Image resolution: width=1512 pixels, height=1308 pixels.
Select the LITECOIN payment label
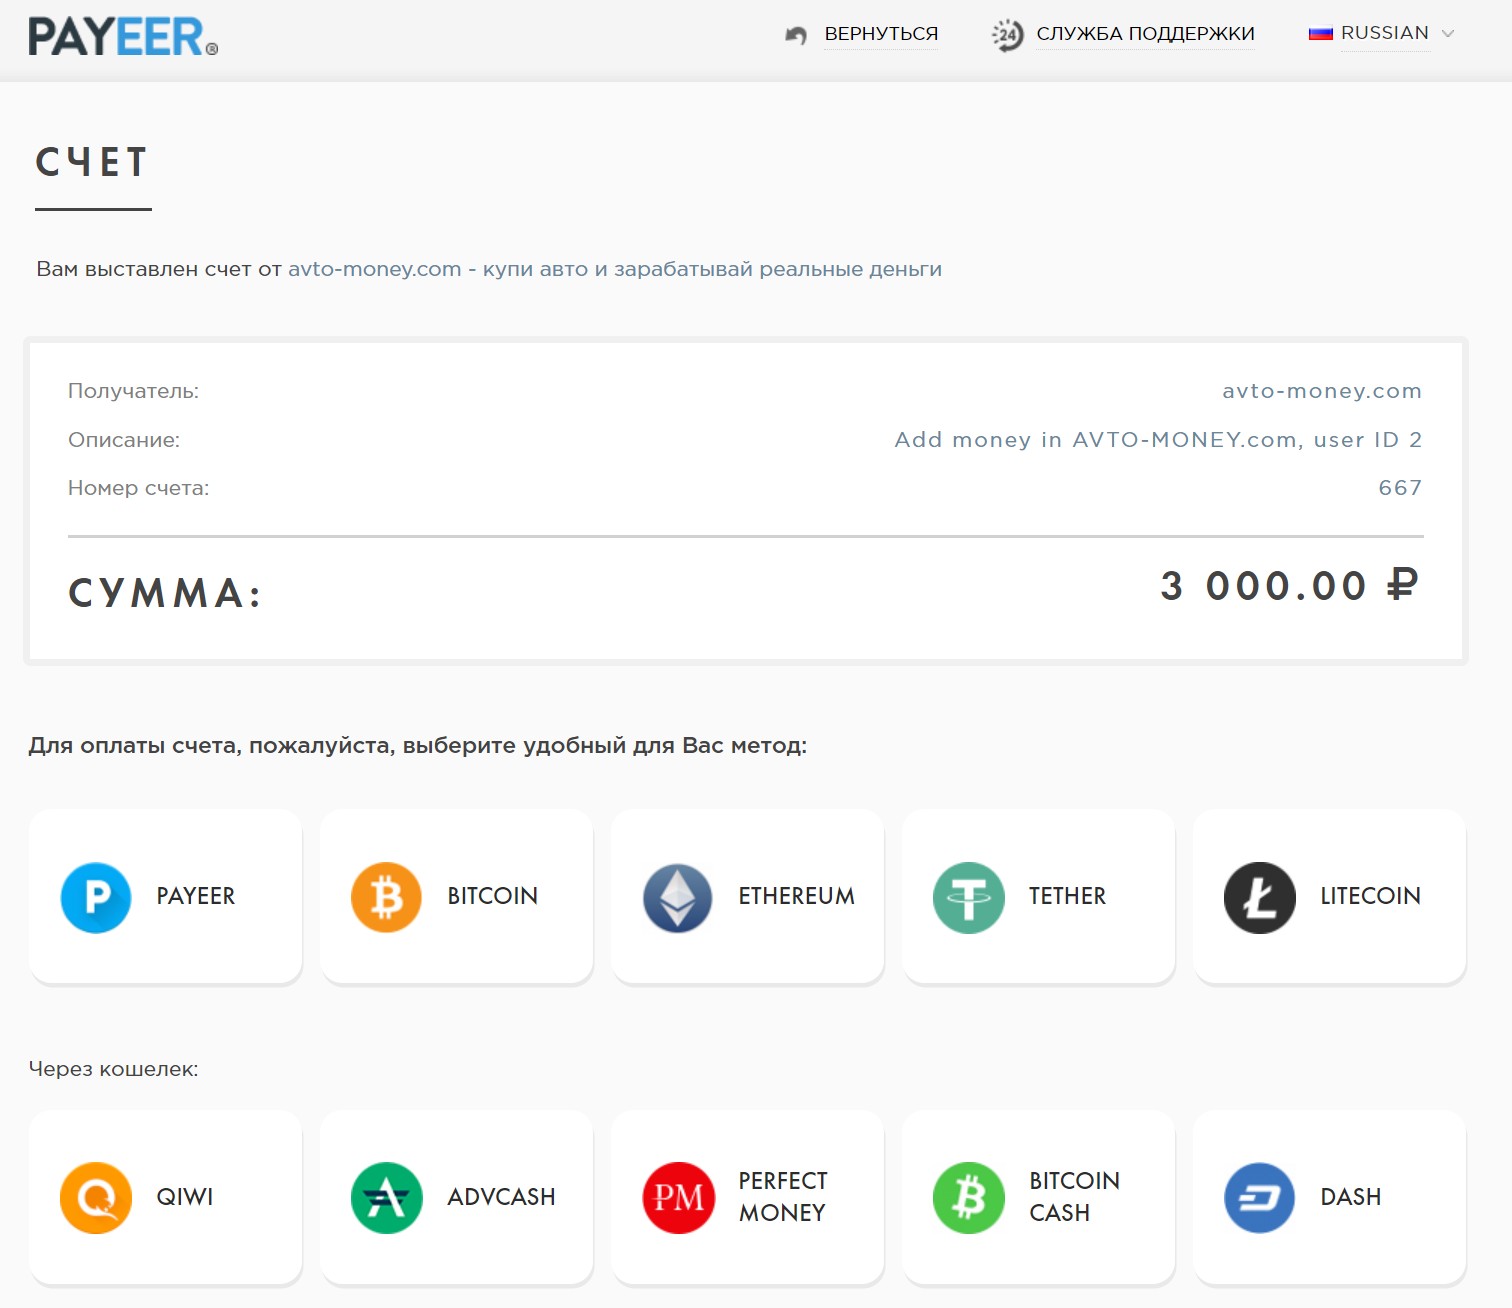point(1371,896)
